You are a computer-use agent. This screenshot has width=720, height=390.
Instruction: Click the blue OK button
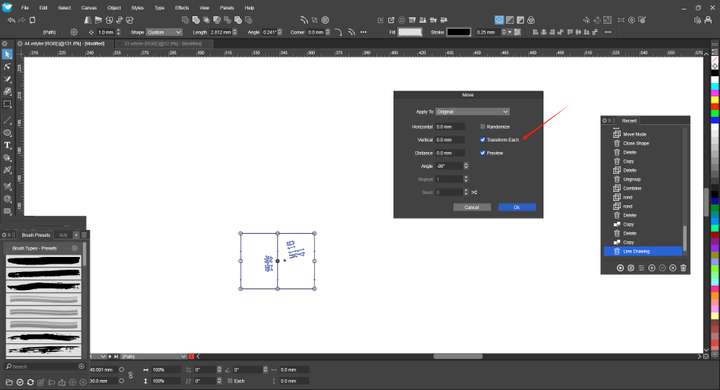(x=517, y=207)
